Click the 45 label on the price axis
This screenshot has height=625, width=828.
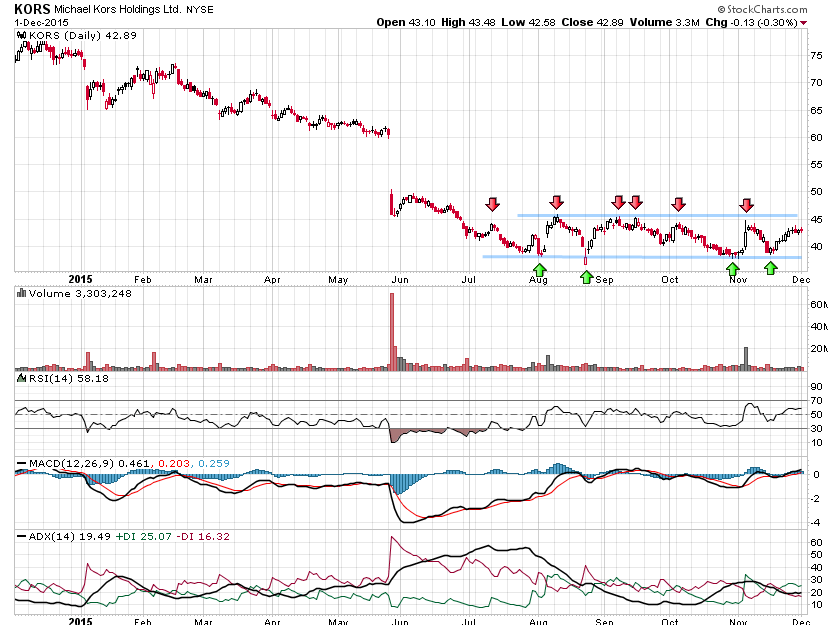pyautogui.click(x=816, y=220)
